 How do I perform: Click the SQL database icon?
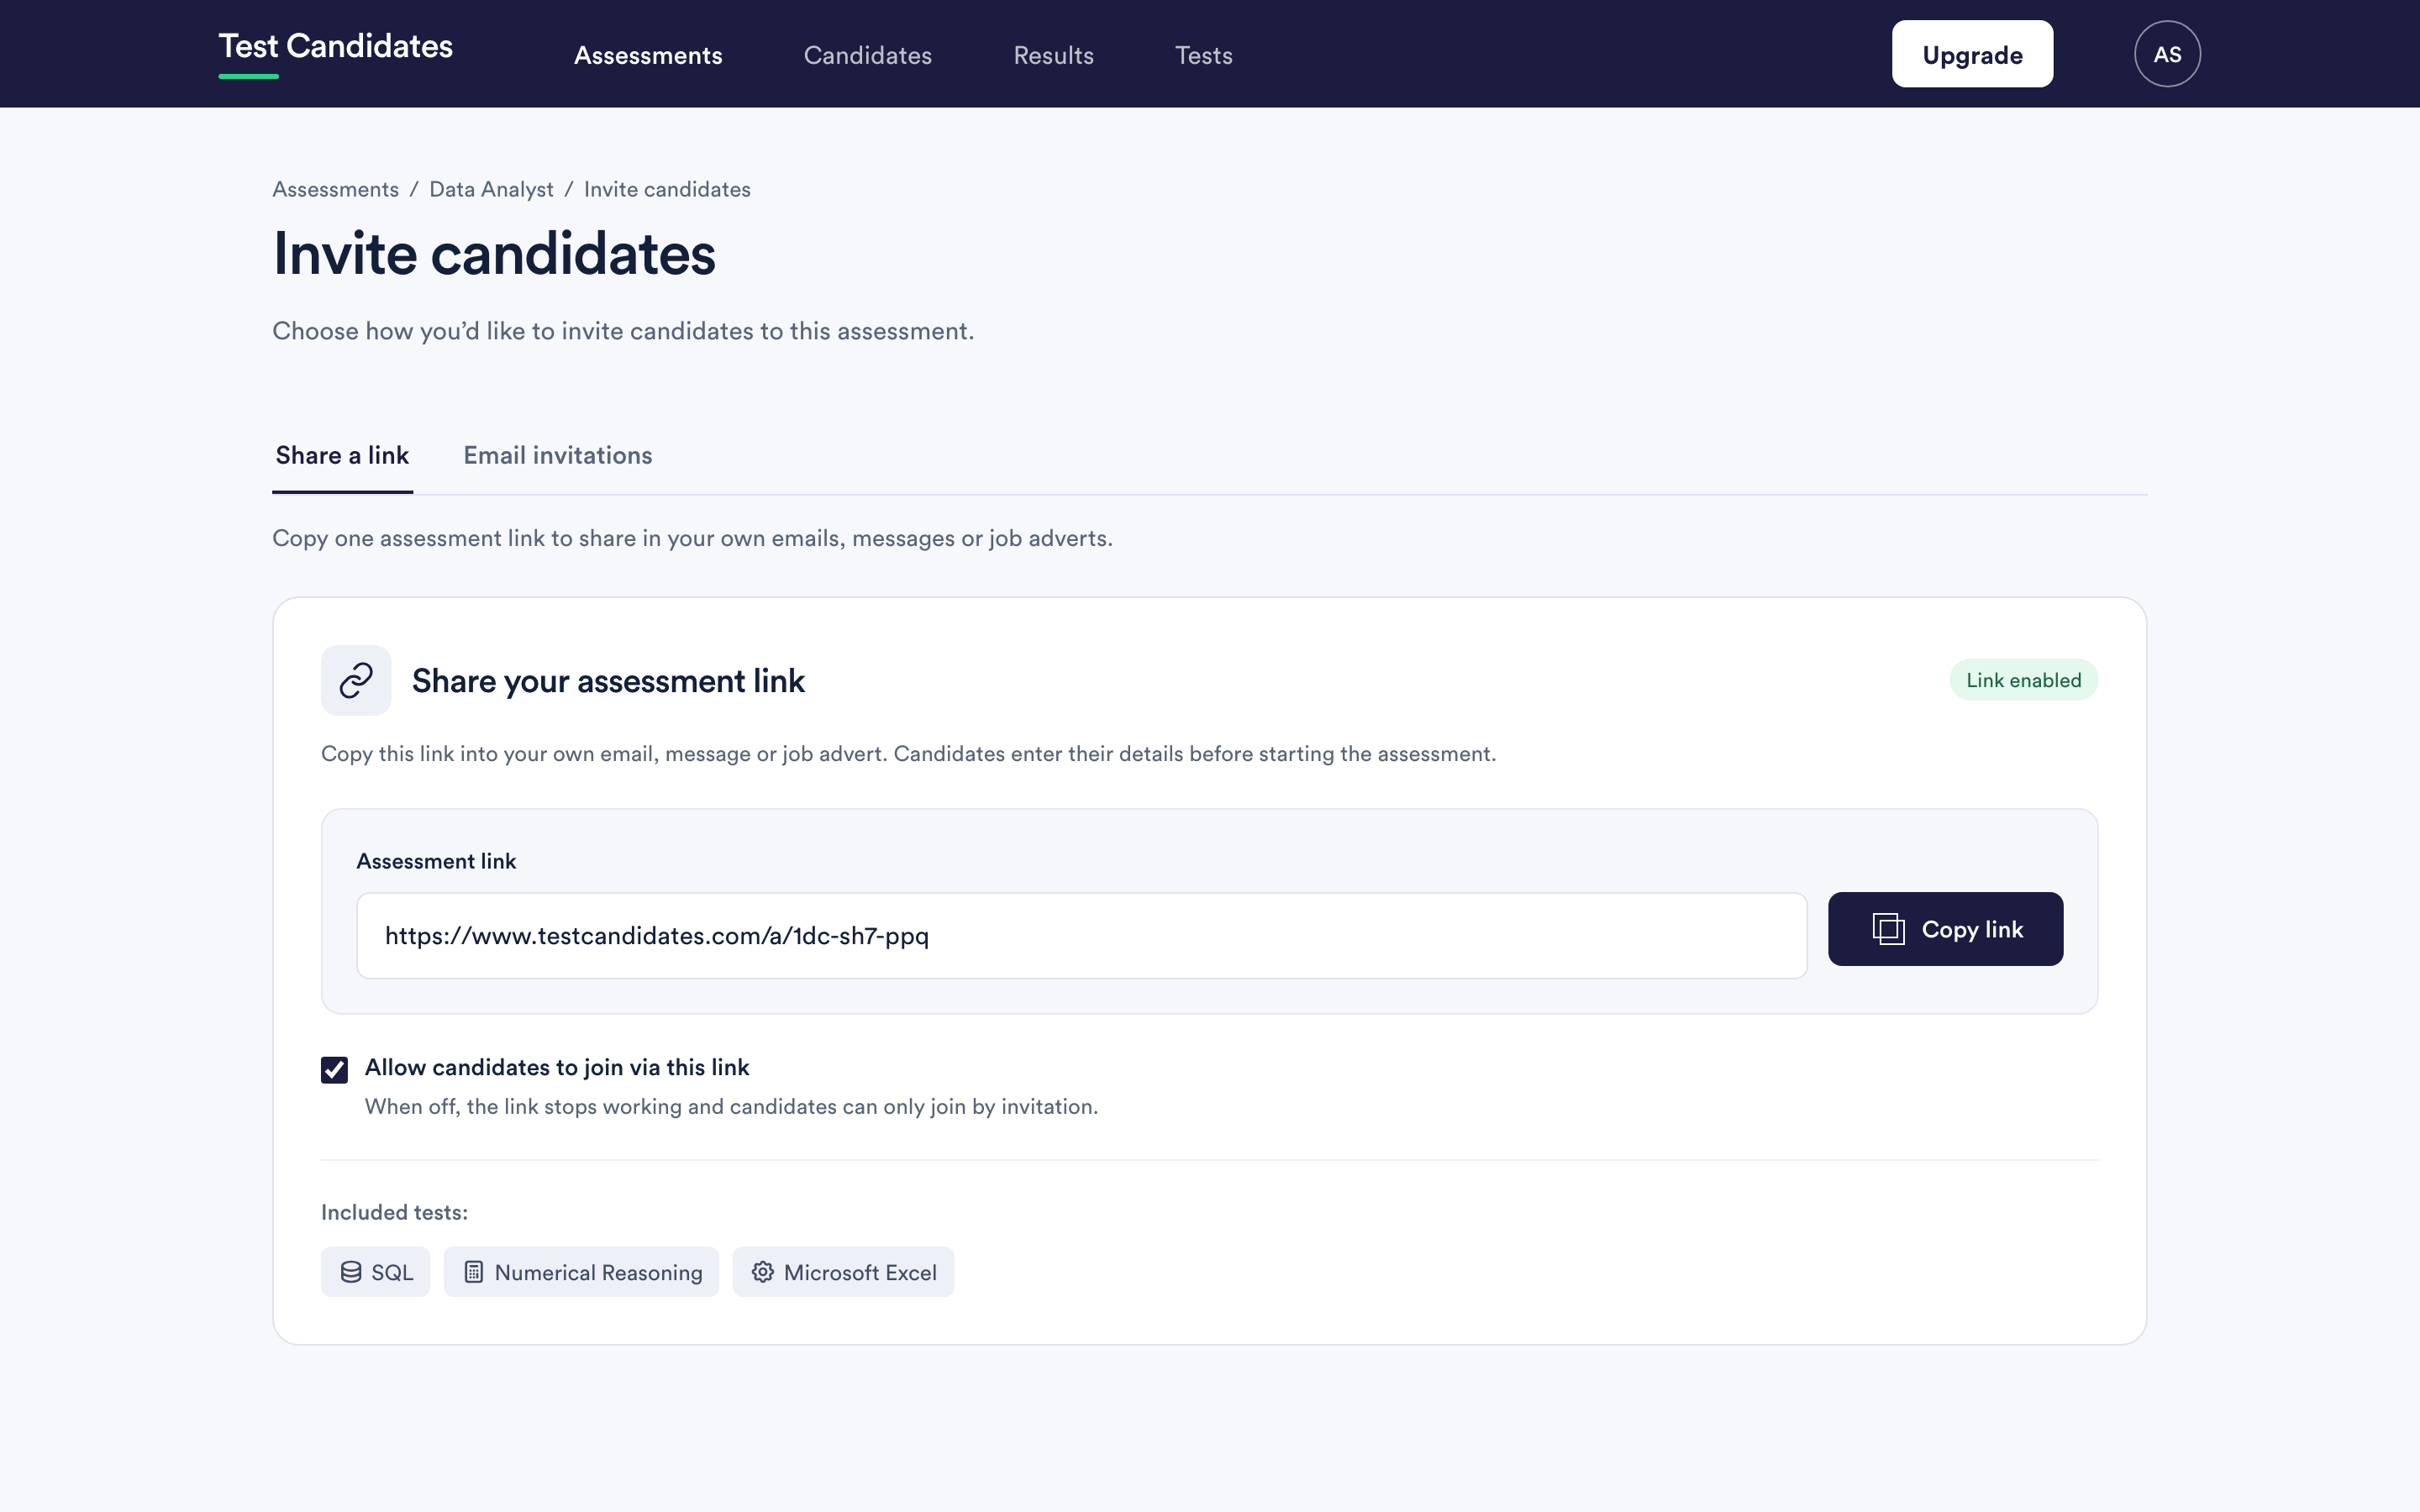351,1272
